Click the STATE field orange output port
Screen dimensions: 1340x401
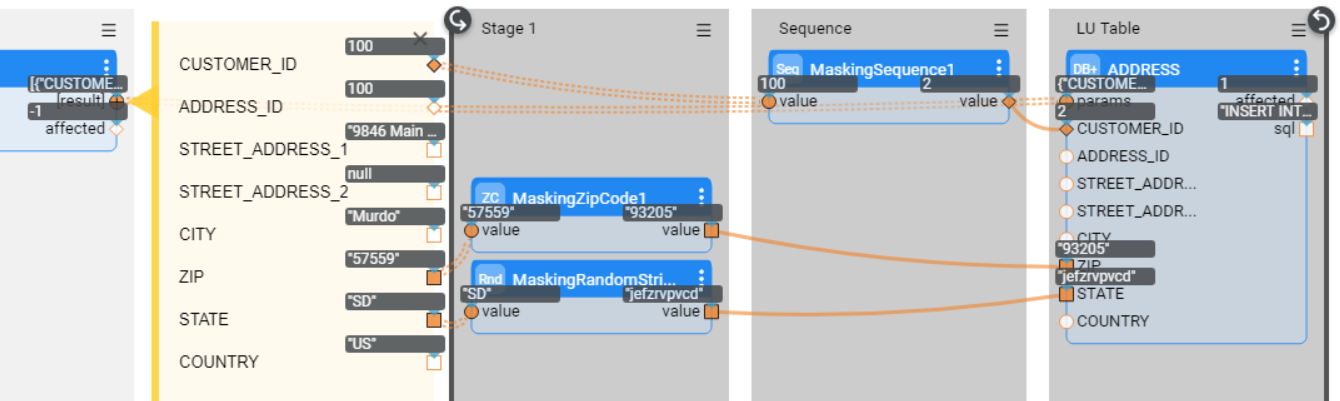tap(434, 320)
